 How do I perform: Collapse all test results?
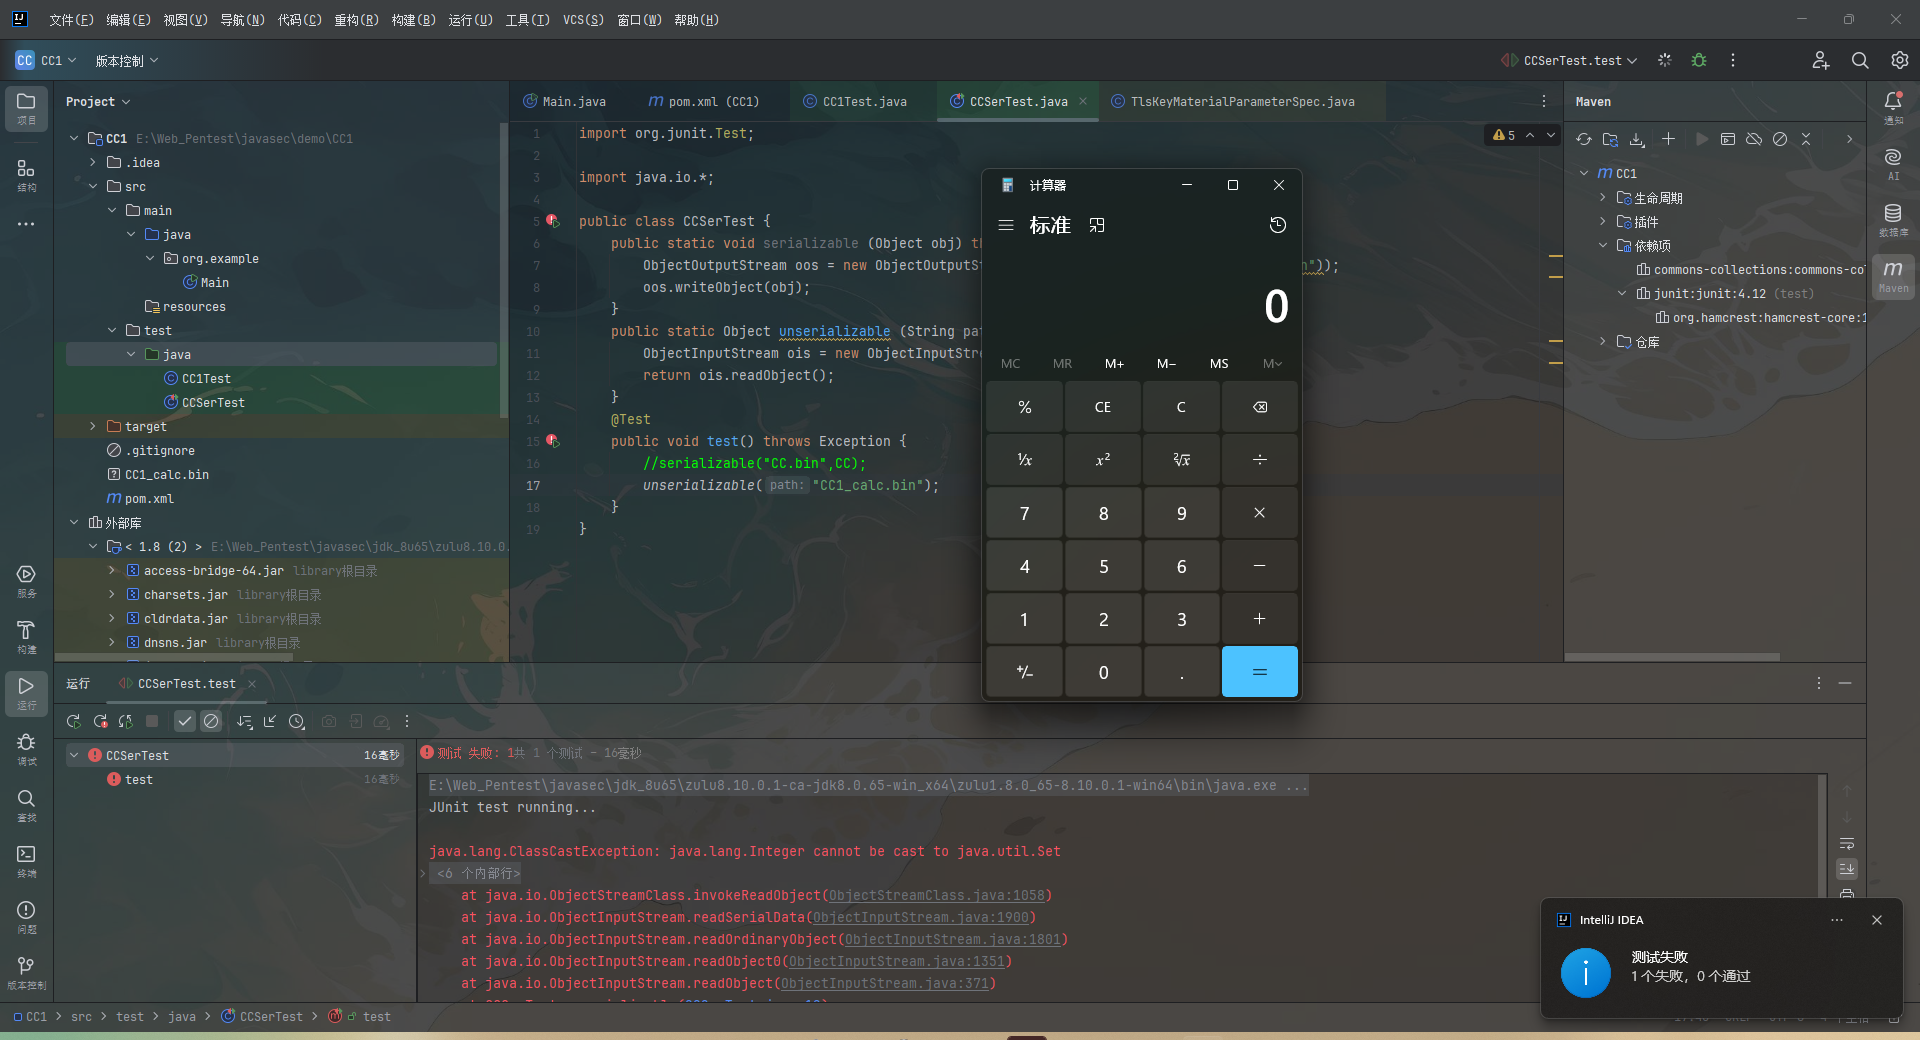(x=270, y=721)
